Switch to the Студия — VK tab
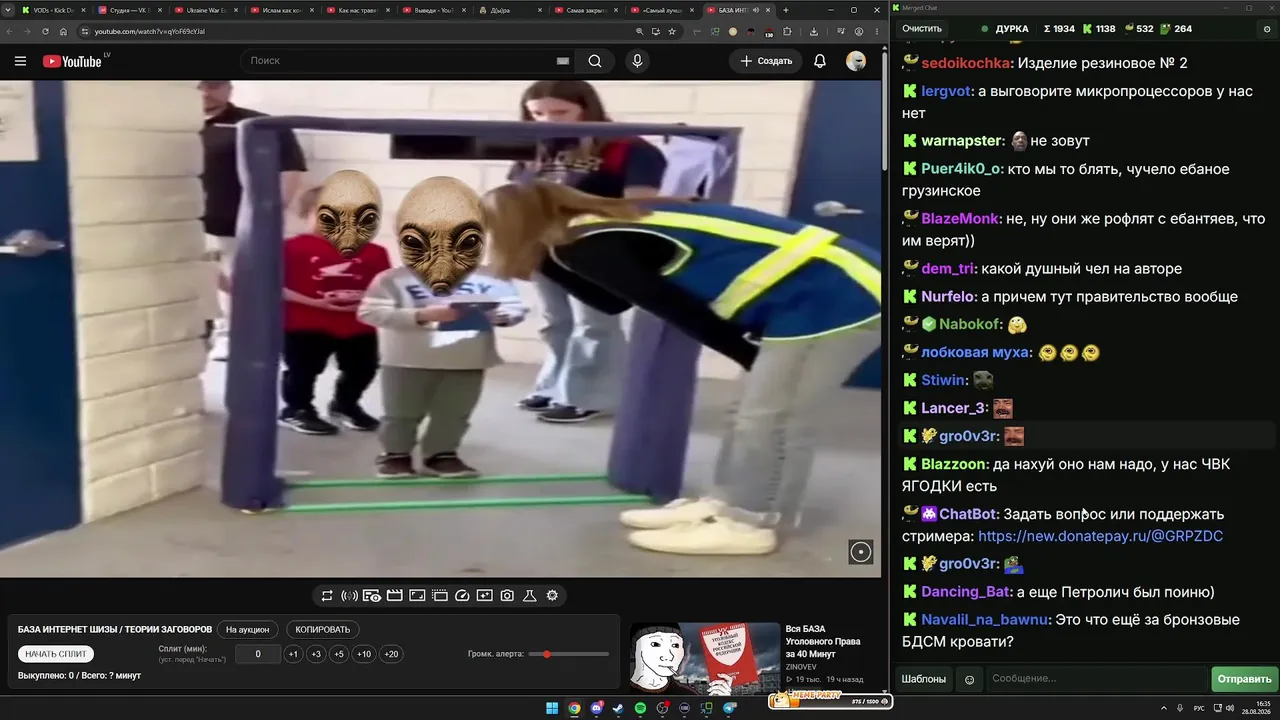 pos(128,10)
